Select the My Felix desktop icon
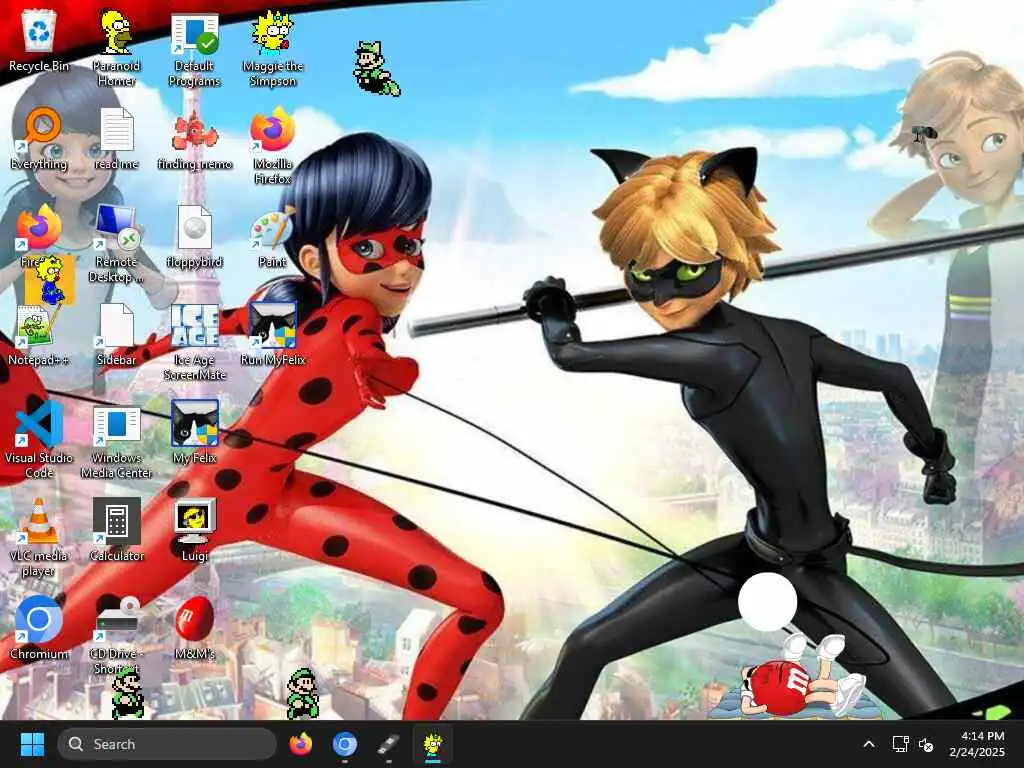The image size is (1024, 768). [195, 432]
